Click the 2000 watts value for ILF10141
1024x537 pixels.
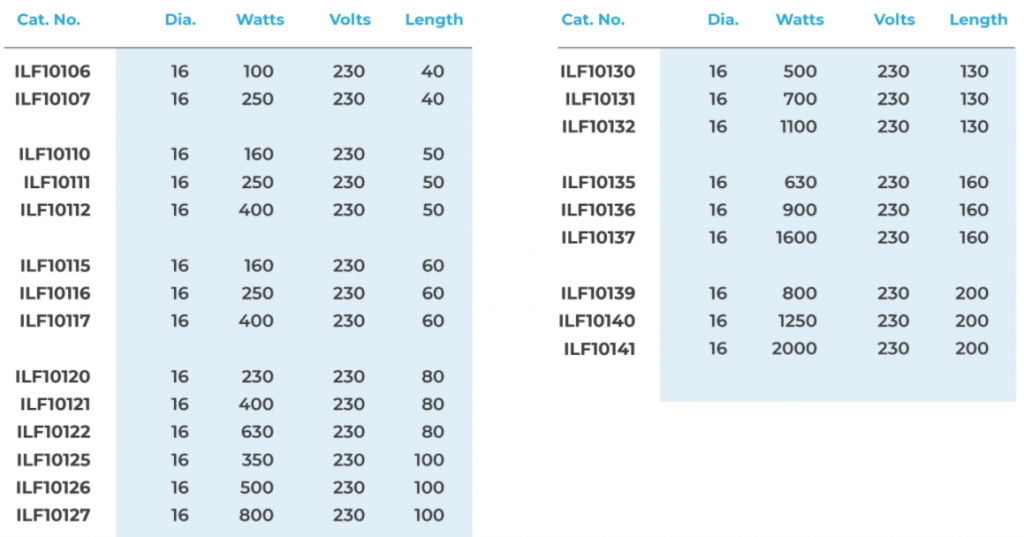(x=794, y=349)
